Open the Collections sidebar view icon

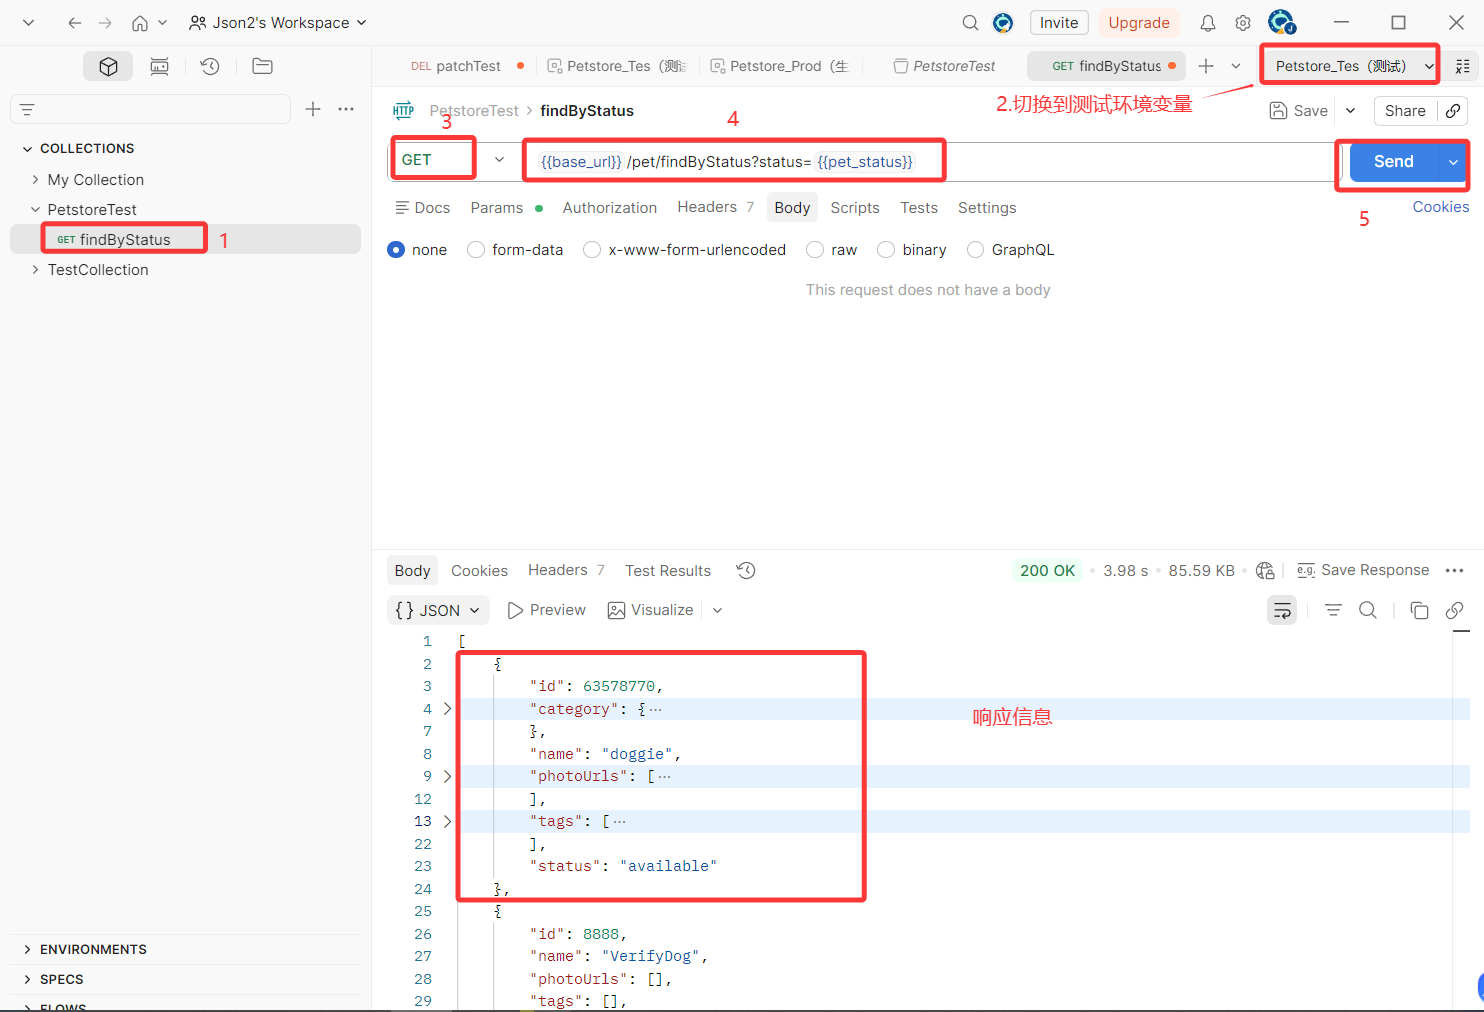point(108,67)
